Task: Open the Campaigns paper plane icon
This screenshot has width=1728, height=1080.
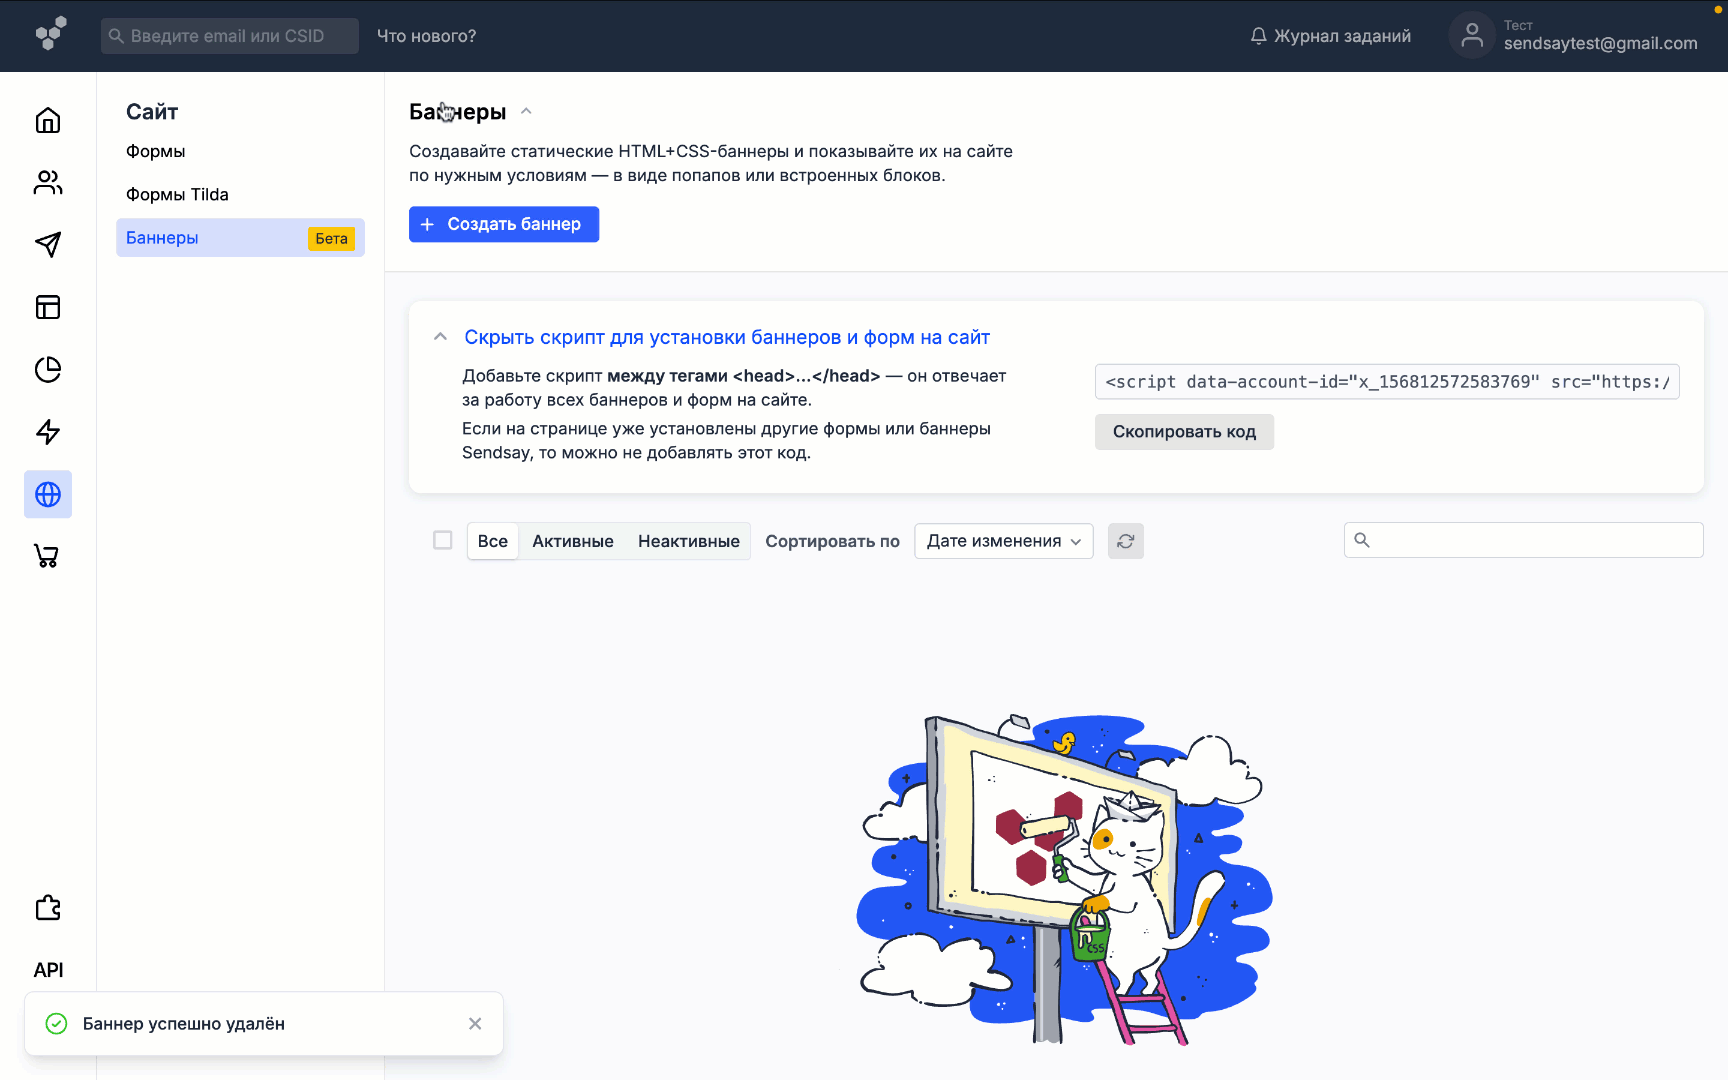Action: point(48,244)
